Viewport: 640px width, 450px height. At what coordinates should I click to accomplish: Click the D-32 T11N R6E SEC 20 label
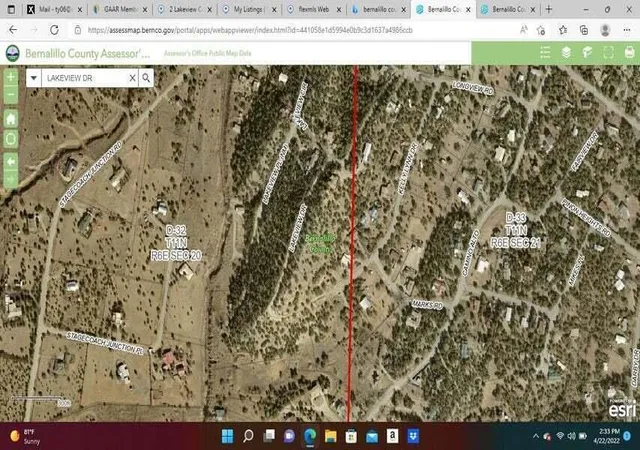[x=176, y=243]
